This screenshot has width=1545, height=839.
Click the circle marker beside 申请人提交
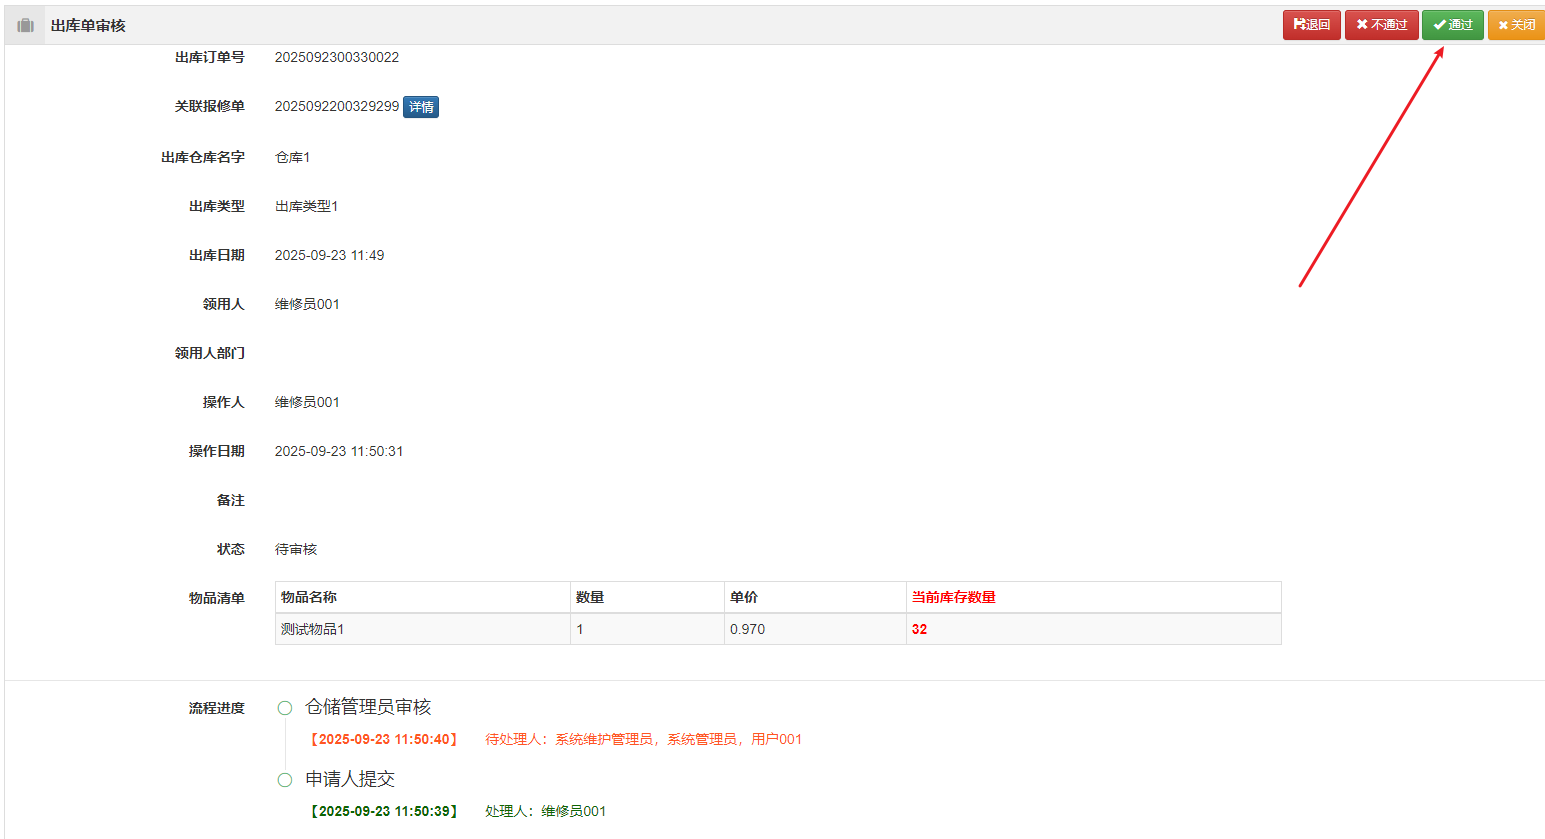[285, 780]
